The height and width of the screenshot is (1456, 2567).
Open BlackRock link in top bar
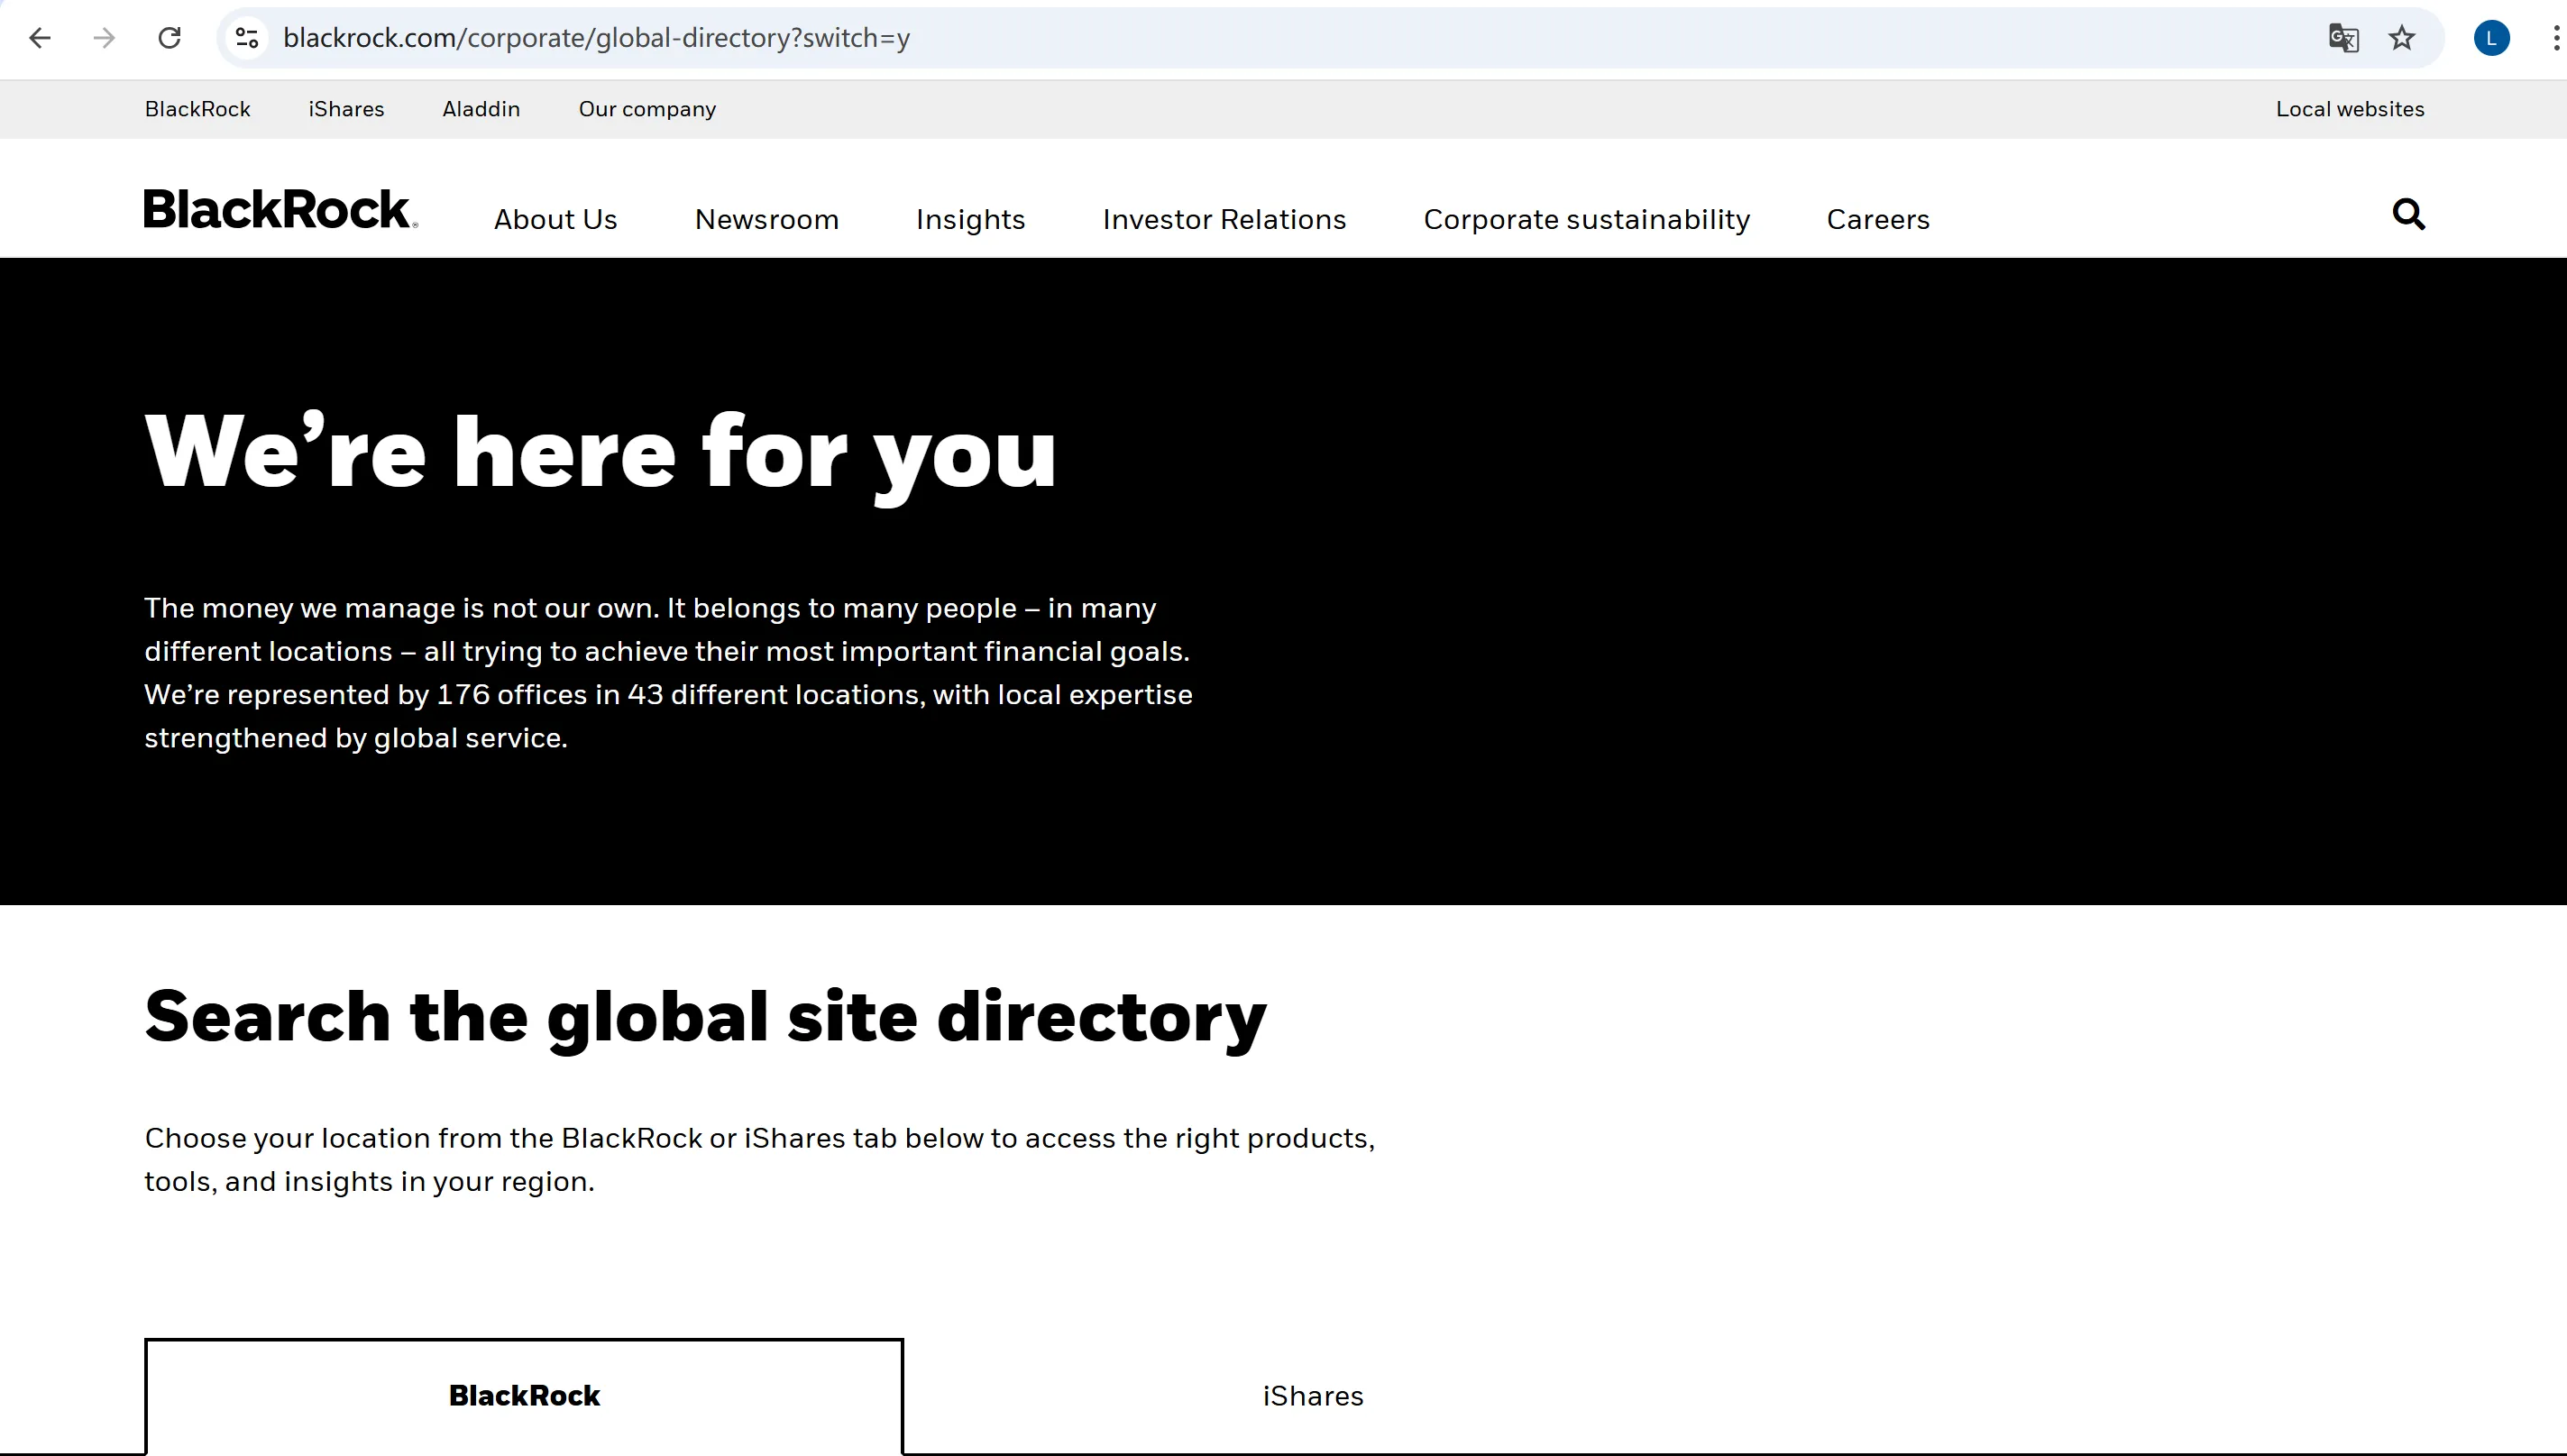(198, 109)
